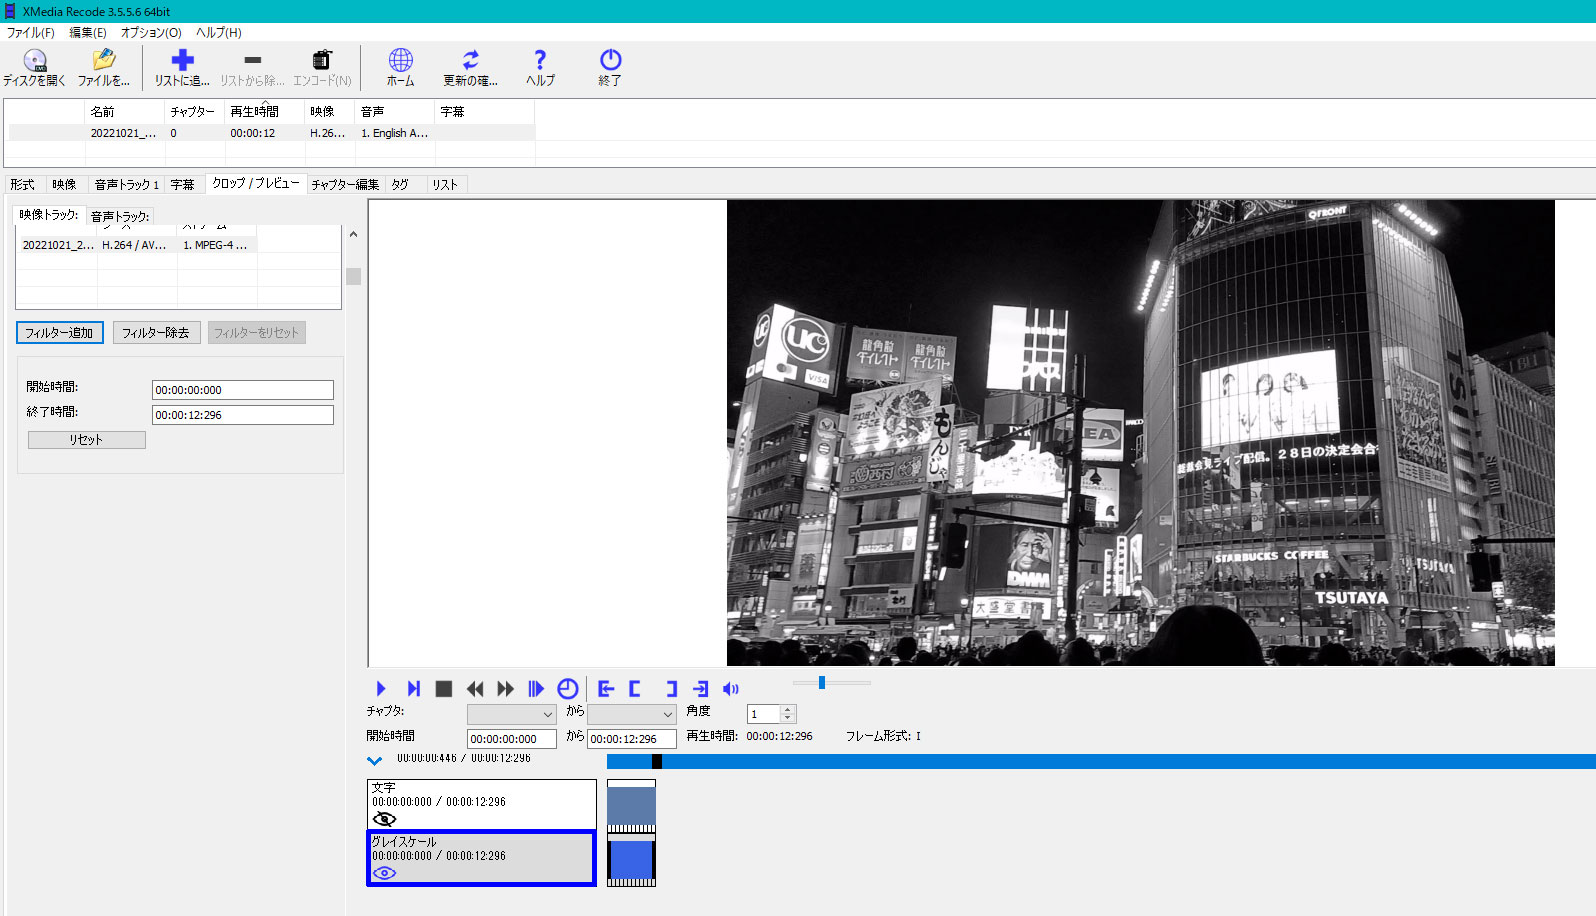The height and width of the screenshot is (916, 1596).
Task: Select the file row 20221021_ in the list
Action: (272, 133)
